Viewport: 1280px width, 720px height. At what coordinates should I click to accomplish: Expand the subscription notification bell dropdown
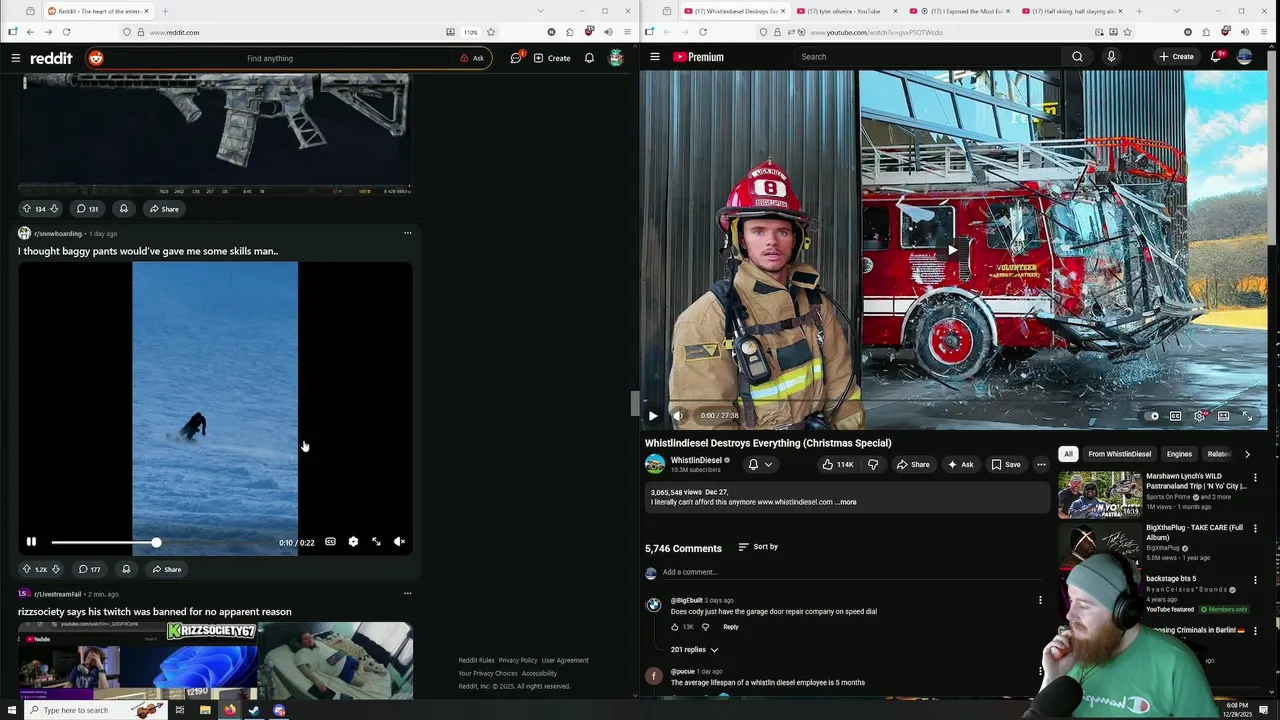[760, 464]
